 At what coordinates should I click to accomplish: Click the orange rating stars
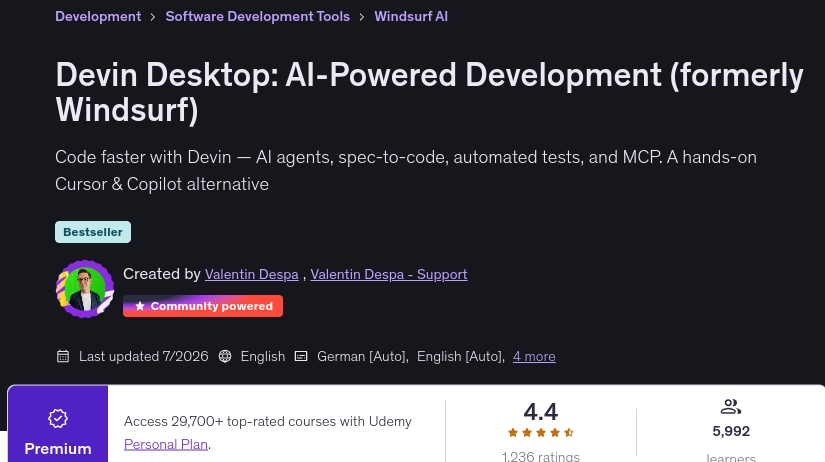[540, 433]
